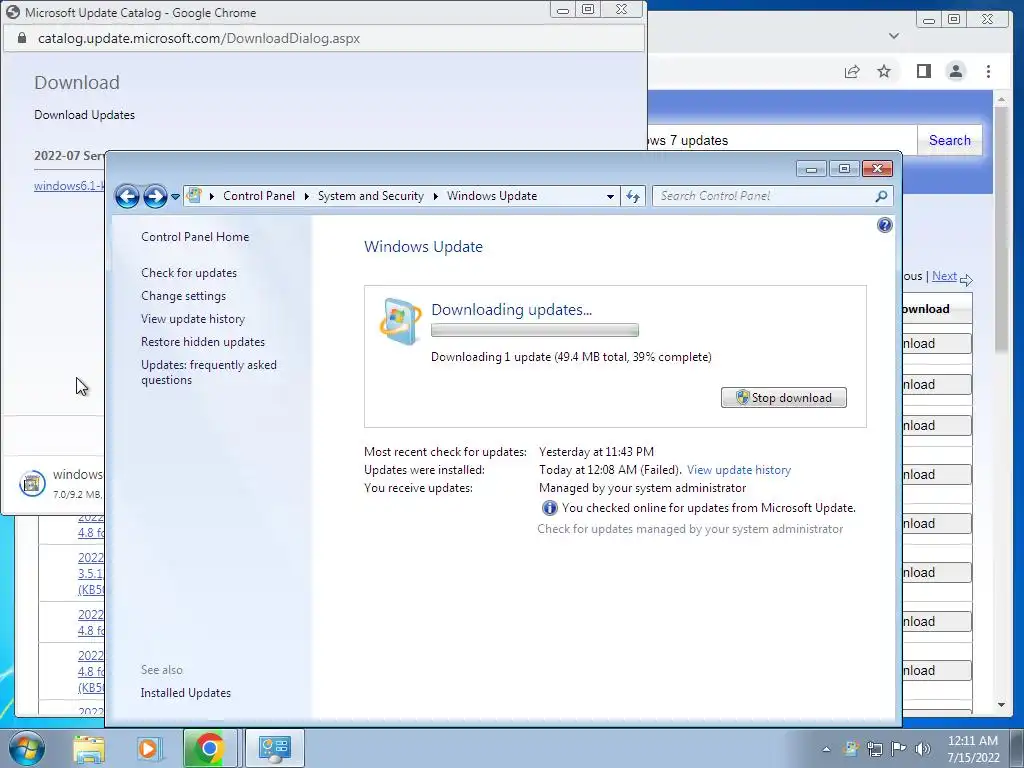Click the Control Panel icon in address bar
The width and height of the screenshot is (1024, 768).
tap(194, 195)
